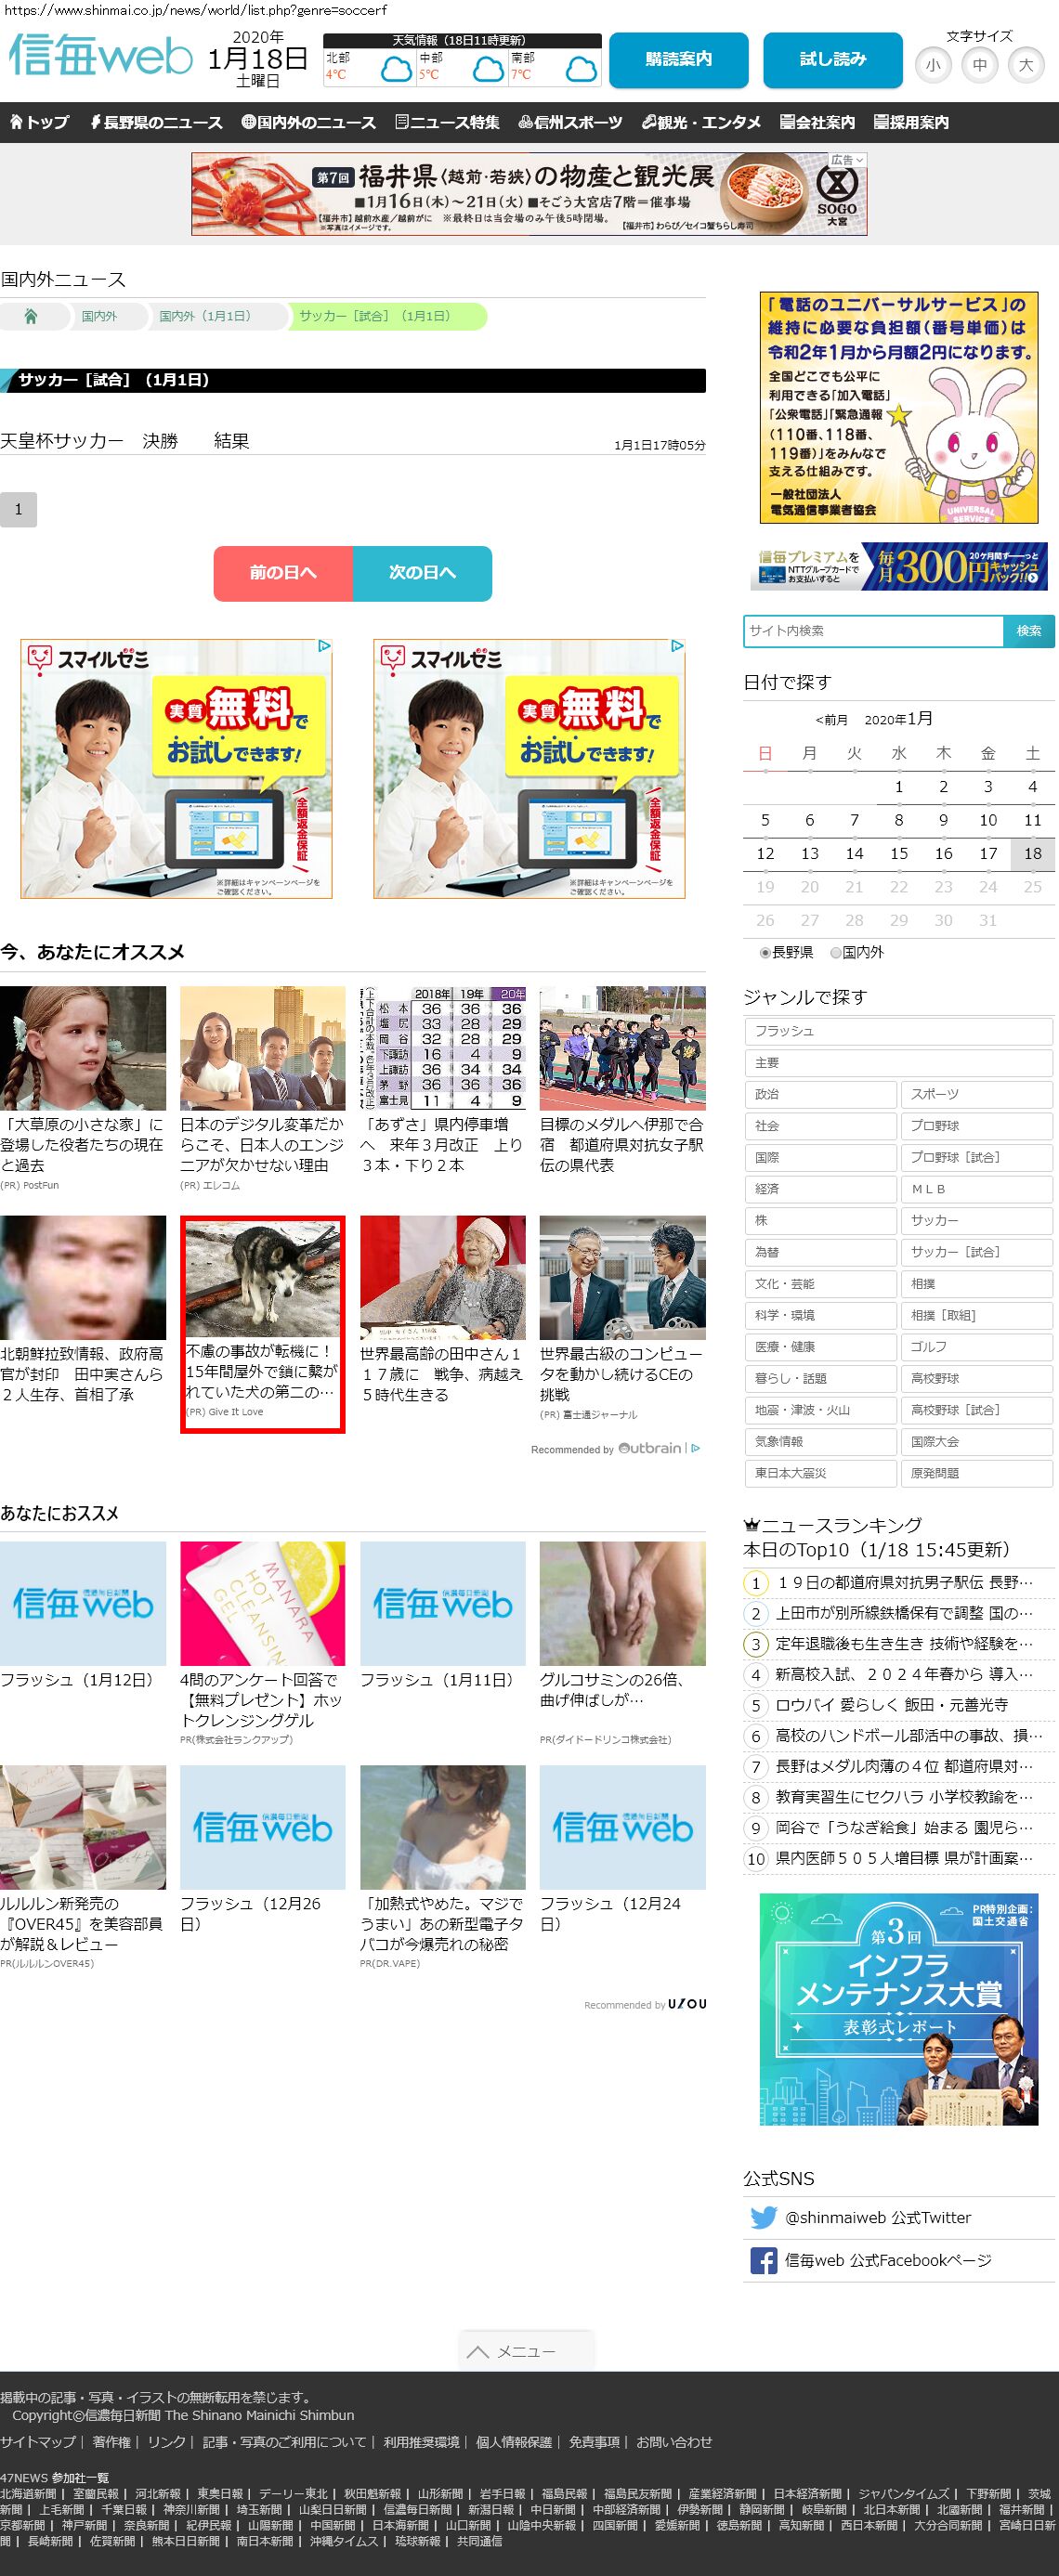Click the AdChoices icon on the left スマイルゼミ ad

tap(324, 646)
